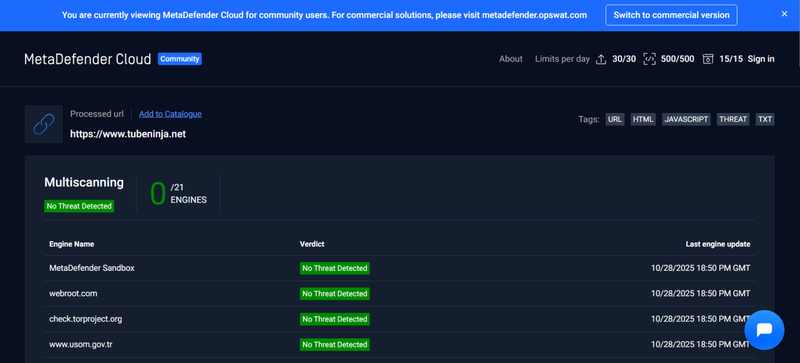
Task: Click the 15/15 limit value
Action: click(x=731, y=59)
